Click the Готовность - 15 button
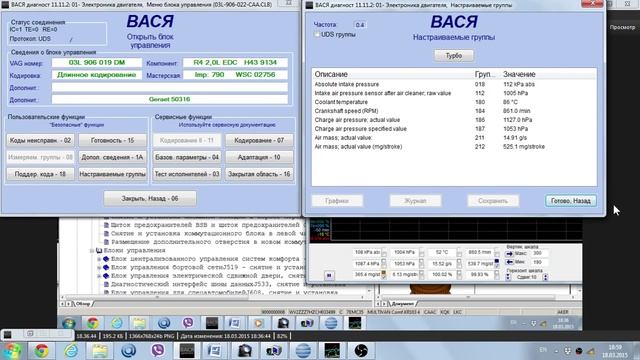This screenshot has height=360, width=640. pyautogui.click(x=112, y=140)
